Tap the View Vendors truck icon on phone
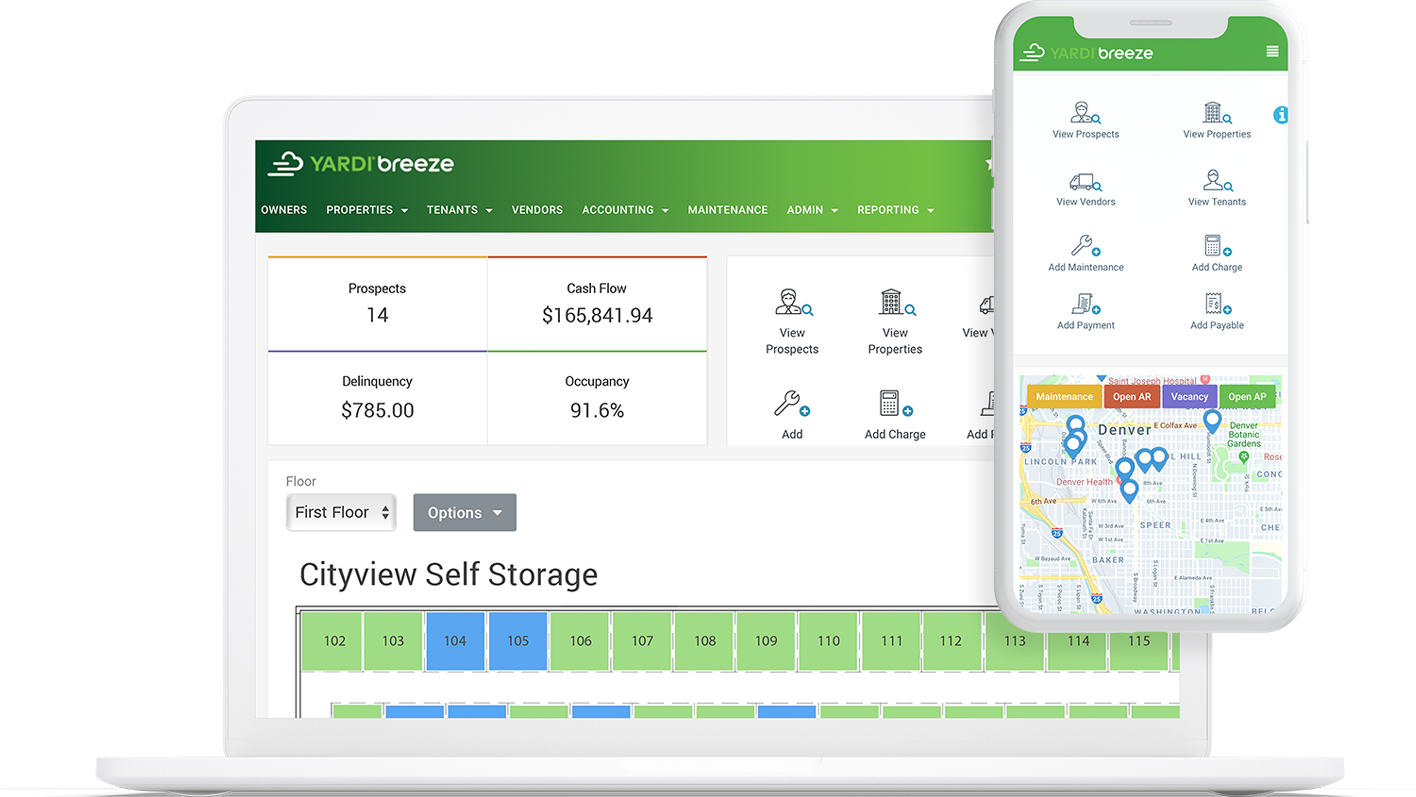The width and height of the screenshot is (1416, 797). (x=1085, y=182)
